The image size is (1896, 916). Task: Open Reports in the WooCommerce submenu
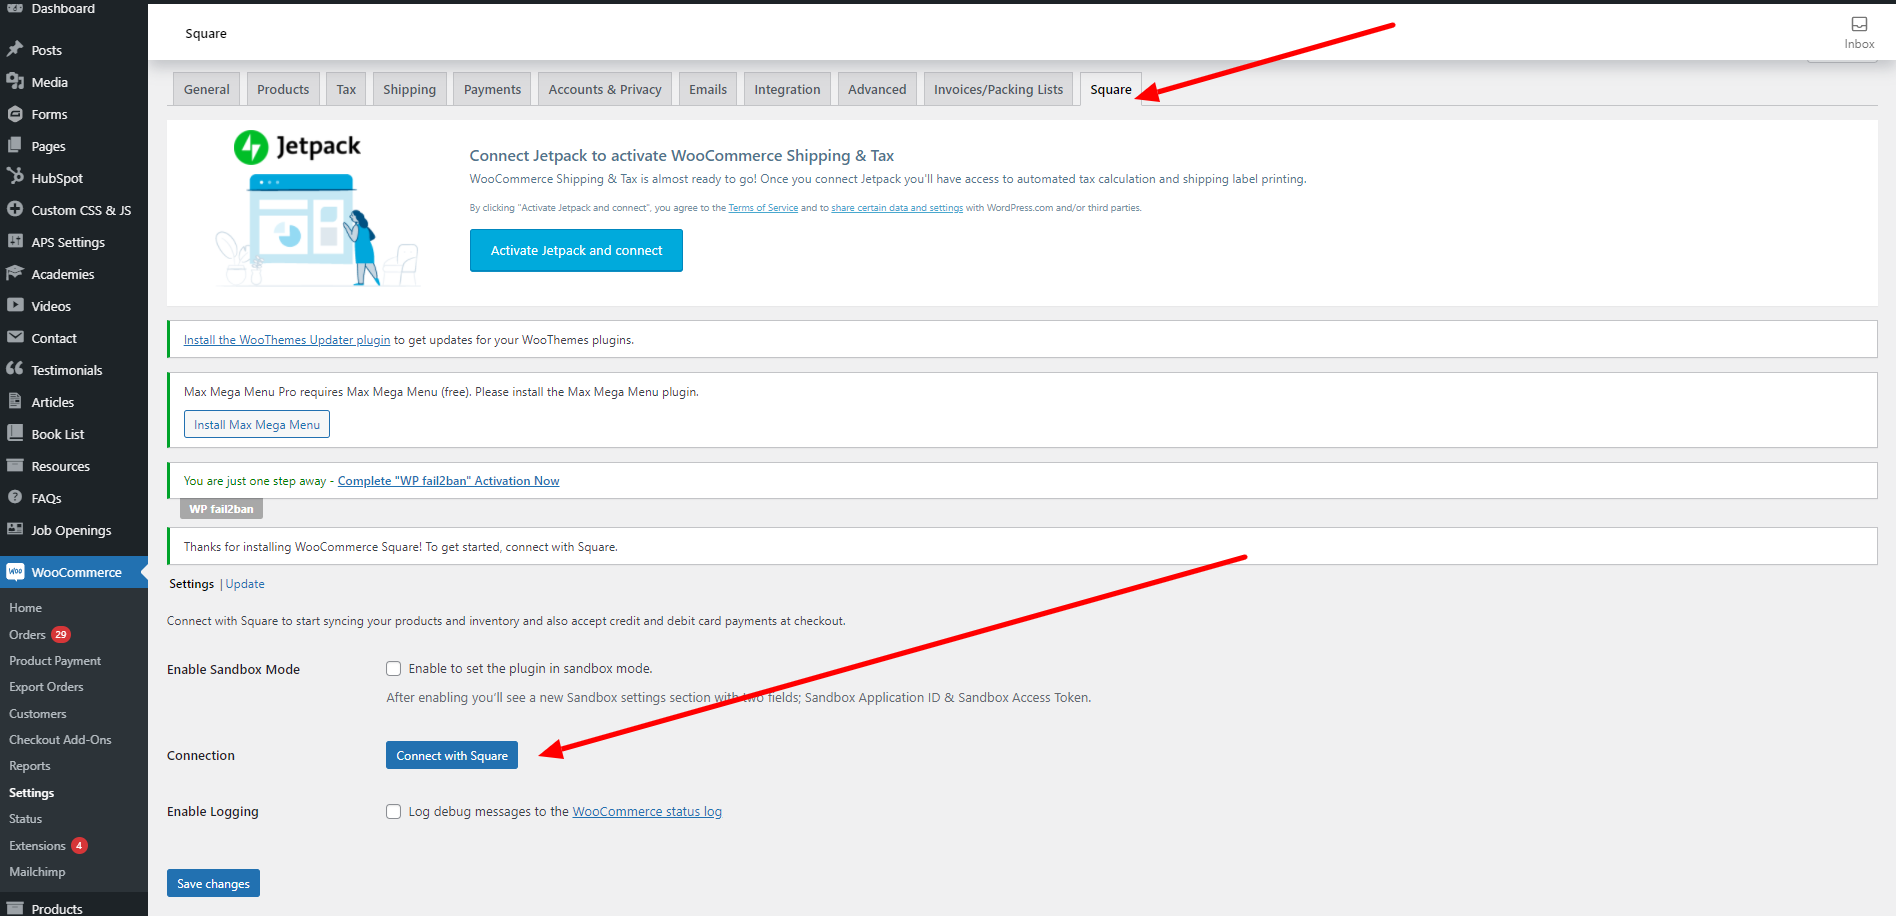click(x=30, y=766)
